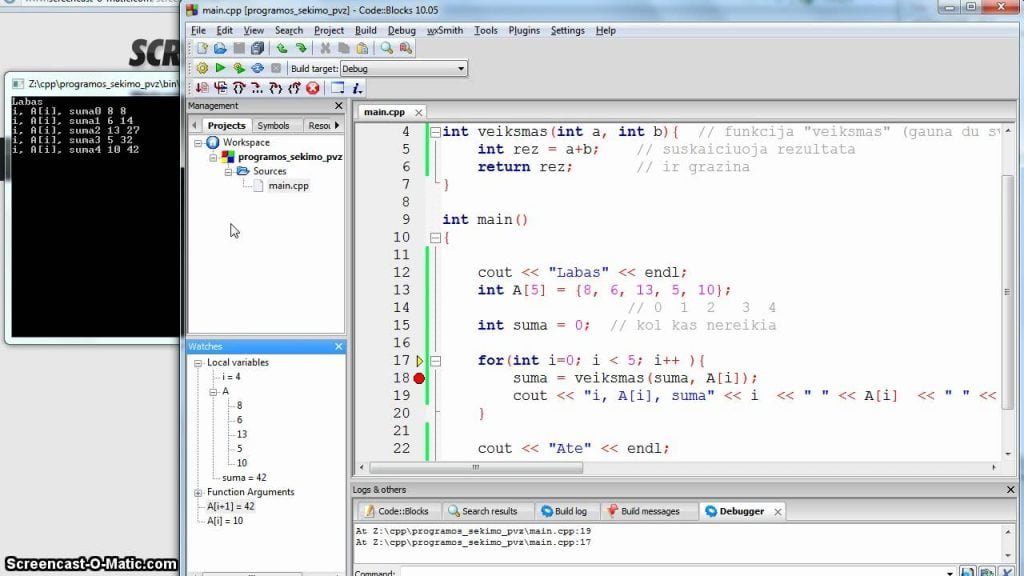Image resolution: width=1024 pixels, height=576 pixels.
Task: Show more Management tabs with right arrow
Action: point(337,125)
